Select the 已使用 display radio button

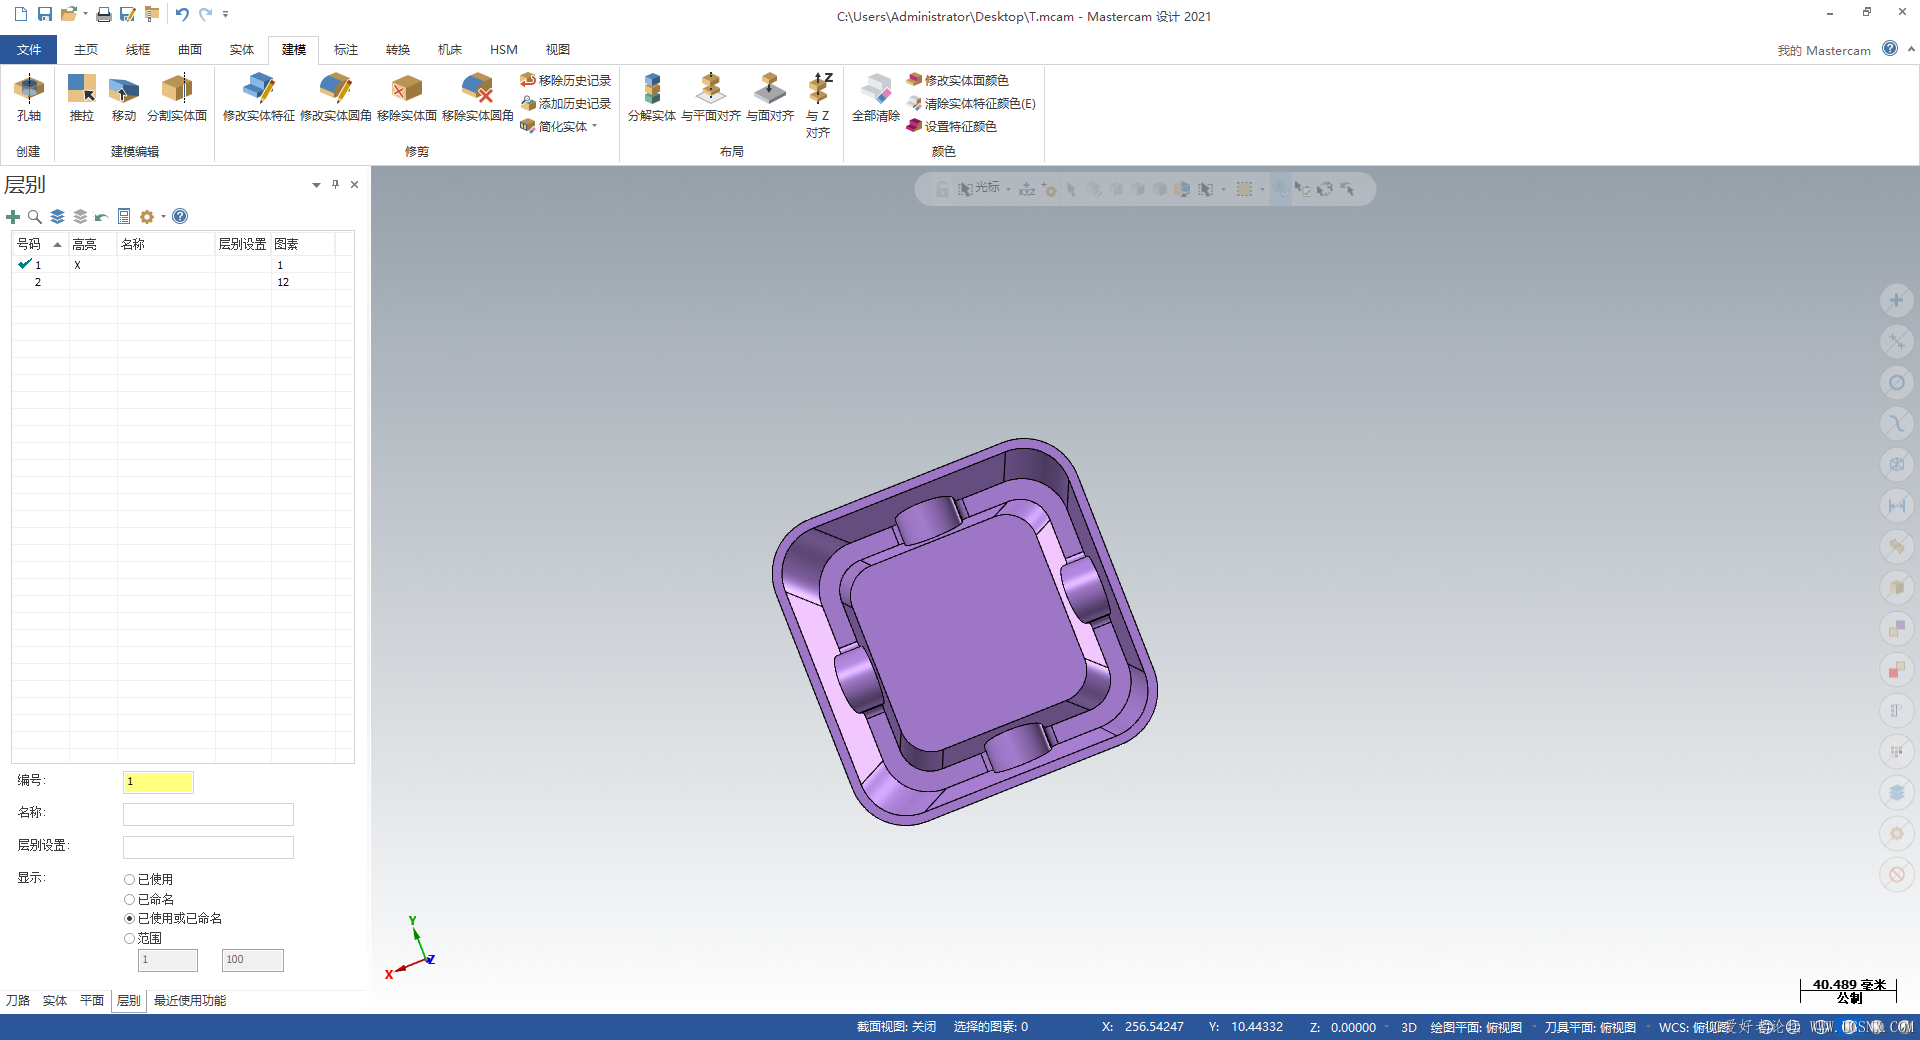(x=130, y=880)
